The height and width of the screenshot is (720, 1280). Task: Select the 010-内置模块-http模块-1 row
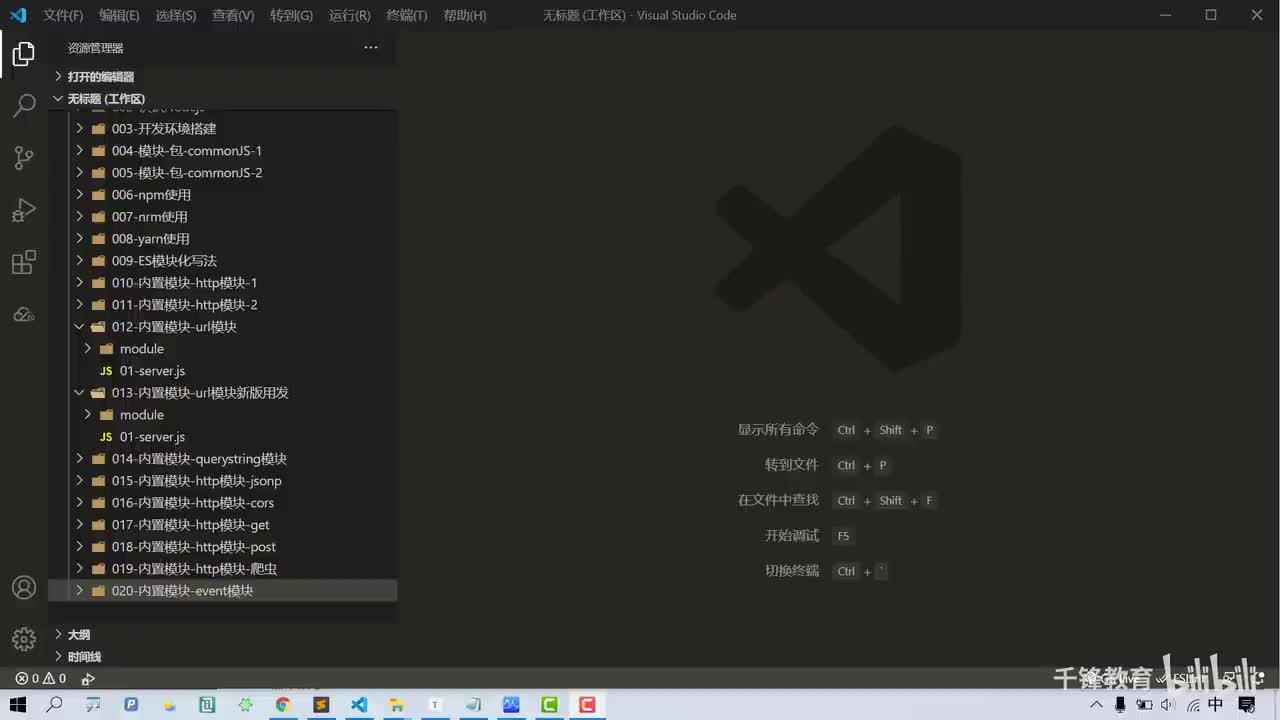pos(222,283)
